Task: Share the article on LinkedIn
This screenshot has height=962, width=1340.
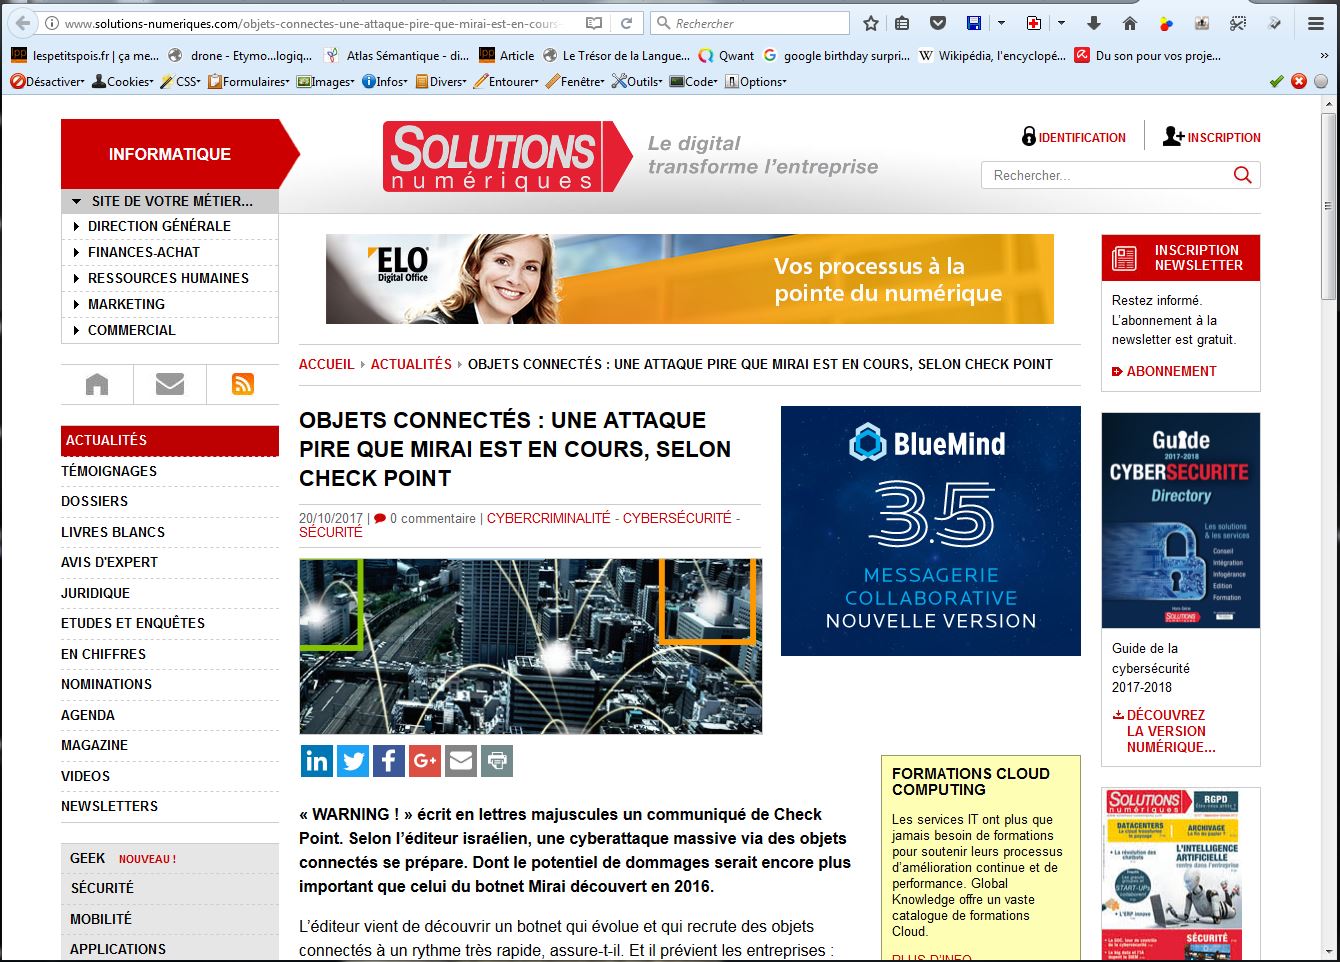Action: tap(317, 761)
